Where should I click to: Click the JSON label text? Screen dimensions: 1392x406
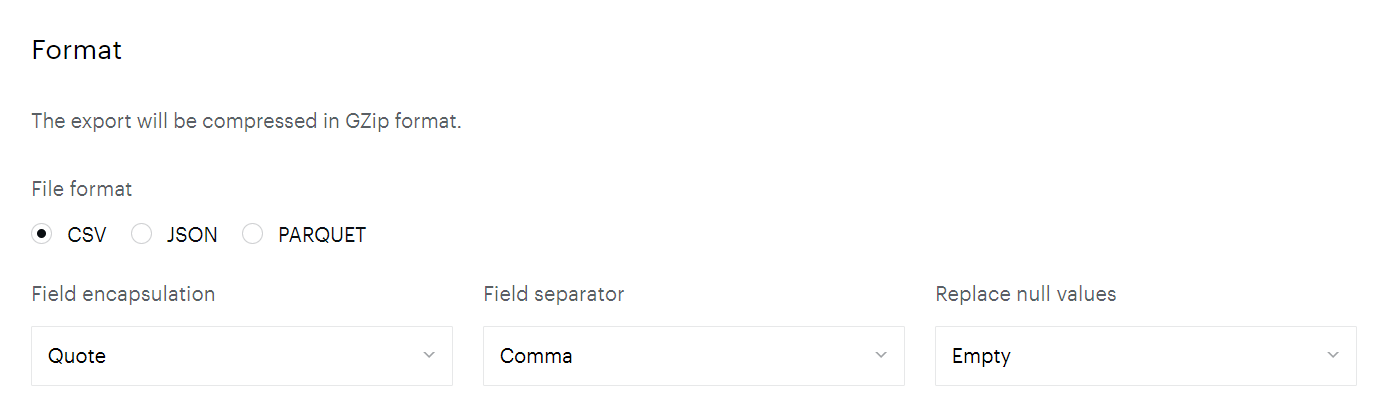pyautogui.click(x=192, y=236)
